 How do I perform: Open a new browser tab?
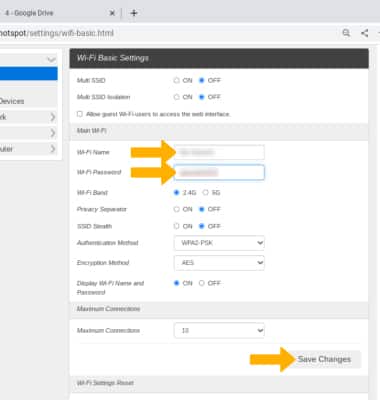pos(134,13)
